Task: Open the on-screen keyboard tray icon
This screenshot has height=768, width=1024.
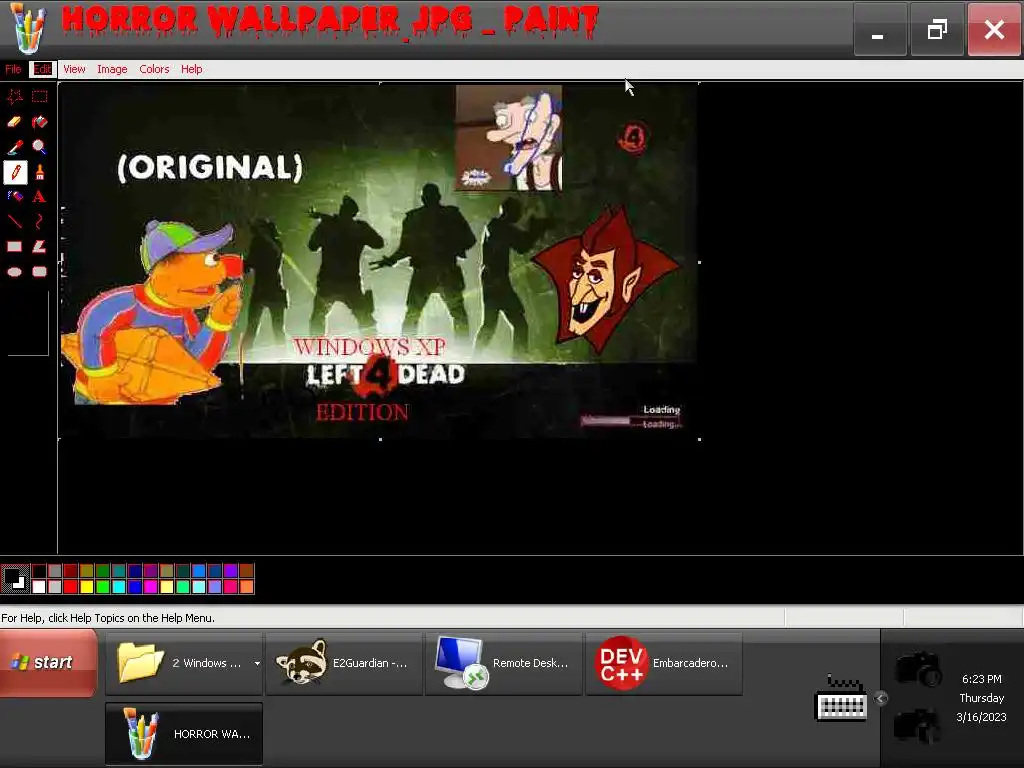Action: tap(841, 699)
